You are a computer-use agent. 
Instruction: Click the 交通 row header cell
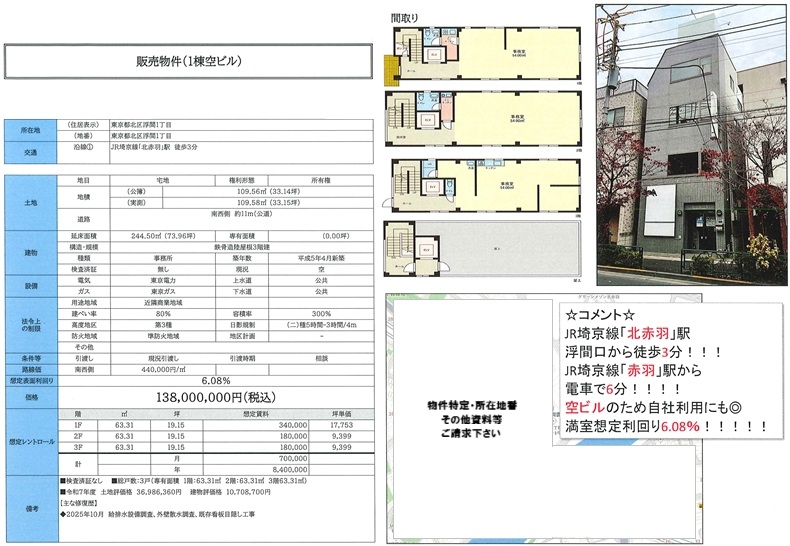click(x=31, y=152)
